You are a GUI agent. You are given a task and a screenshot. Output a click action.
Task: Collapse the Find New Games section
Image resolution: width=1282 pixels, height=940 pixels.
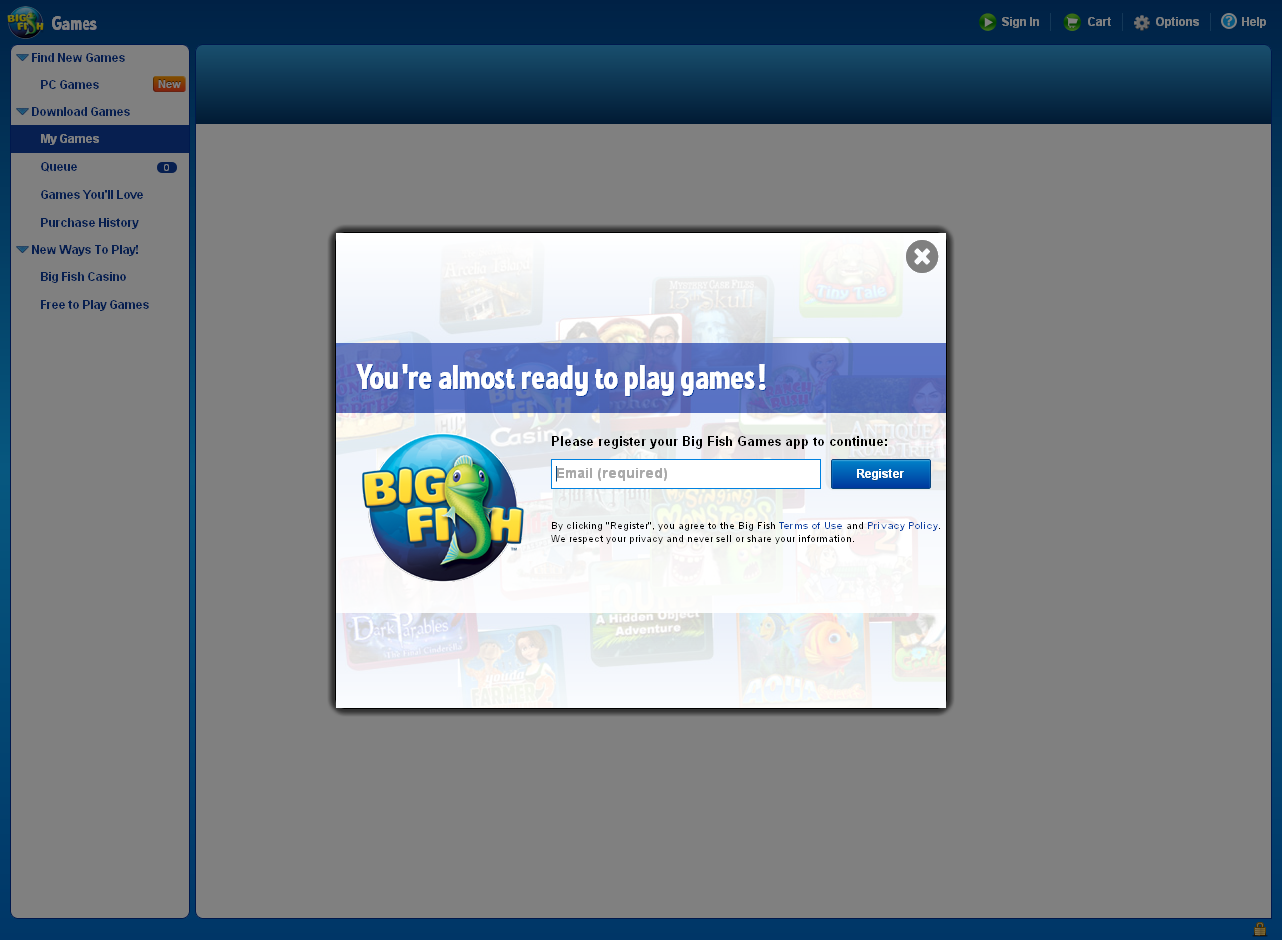coord(22,58)
